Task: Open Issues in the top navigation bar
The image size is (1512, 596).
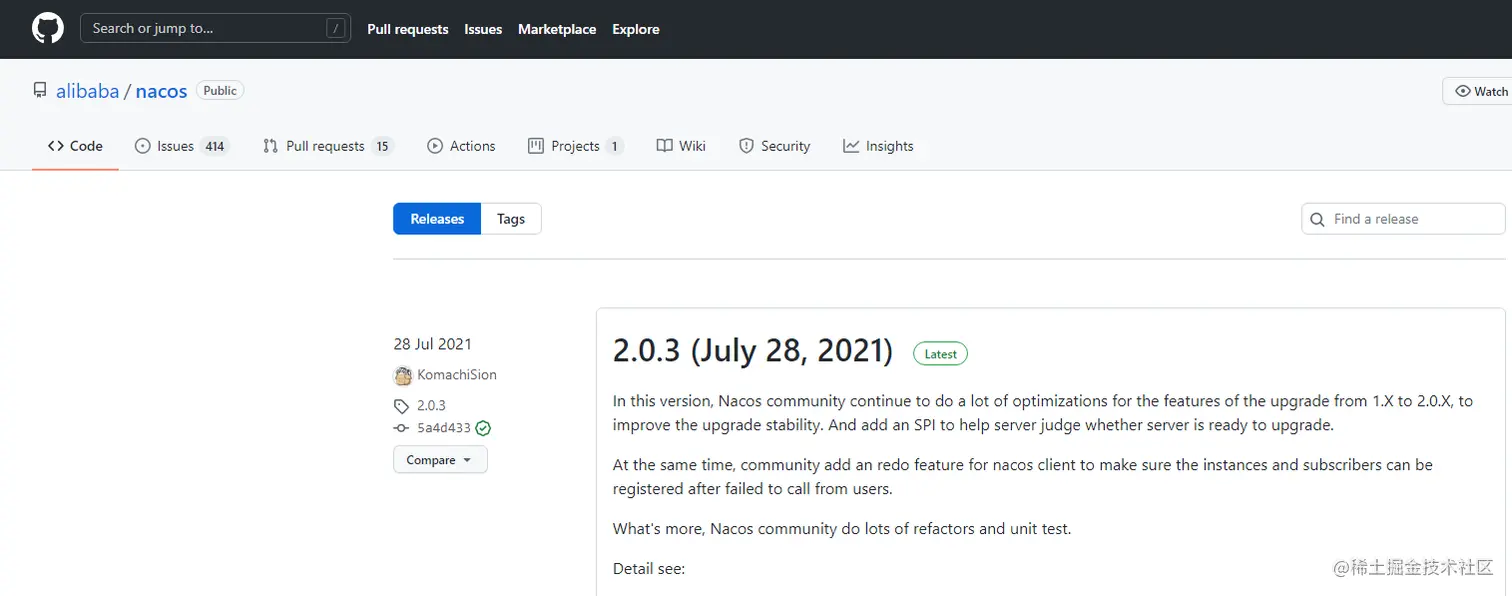Action: point(483,29)
